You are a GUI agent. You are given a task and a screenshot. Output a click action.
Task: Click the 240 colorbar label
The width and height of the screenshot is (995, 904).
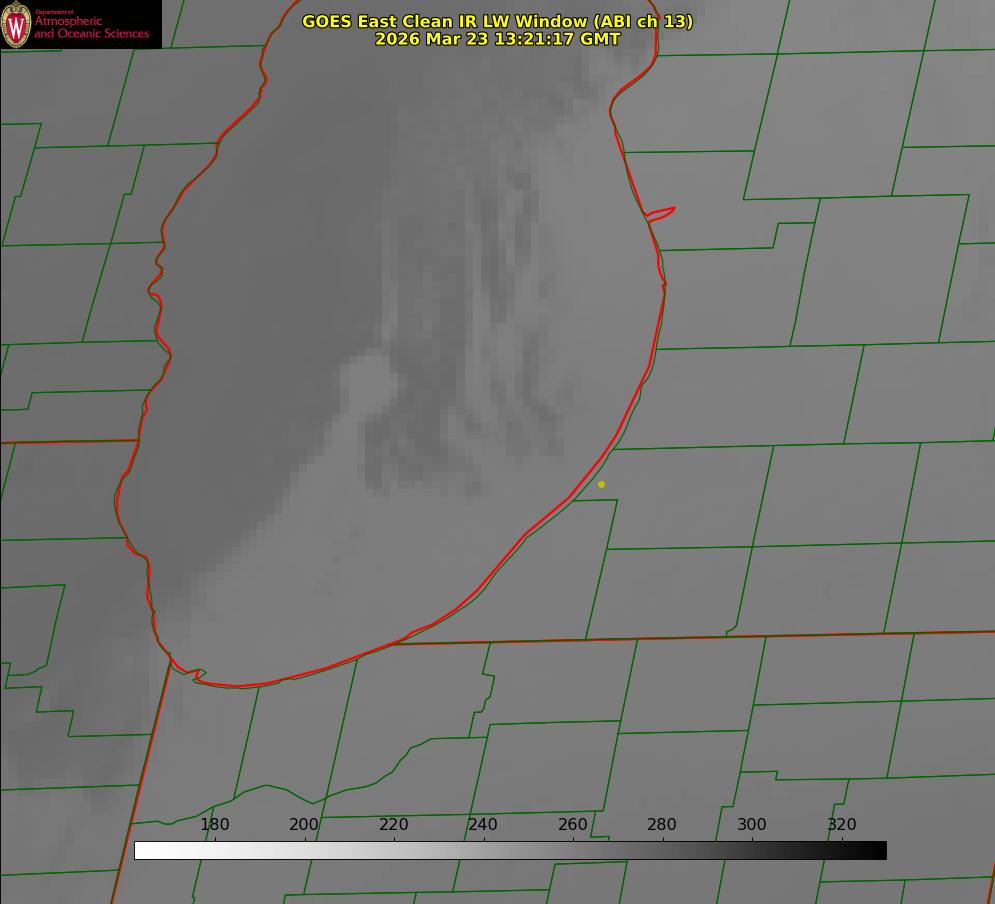point(483,824)
